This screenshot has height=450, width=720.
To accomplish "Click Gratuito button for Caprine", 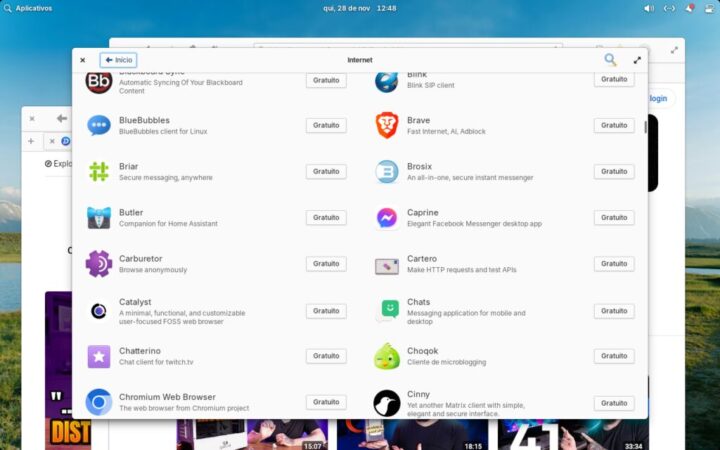I will (614, 218).
